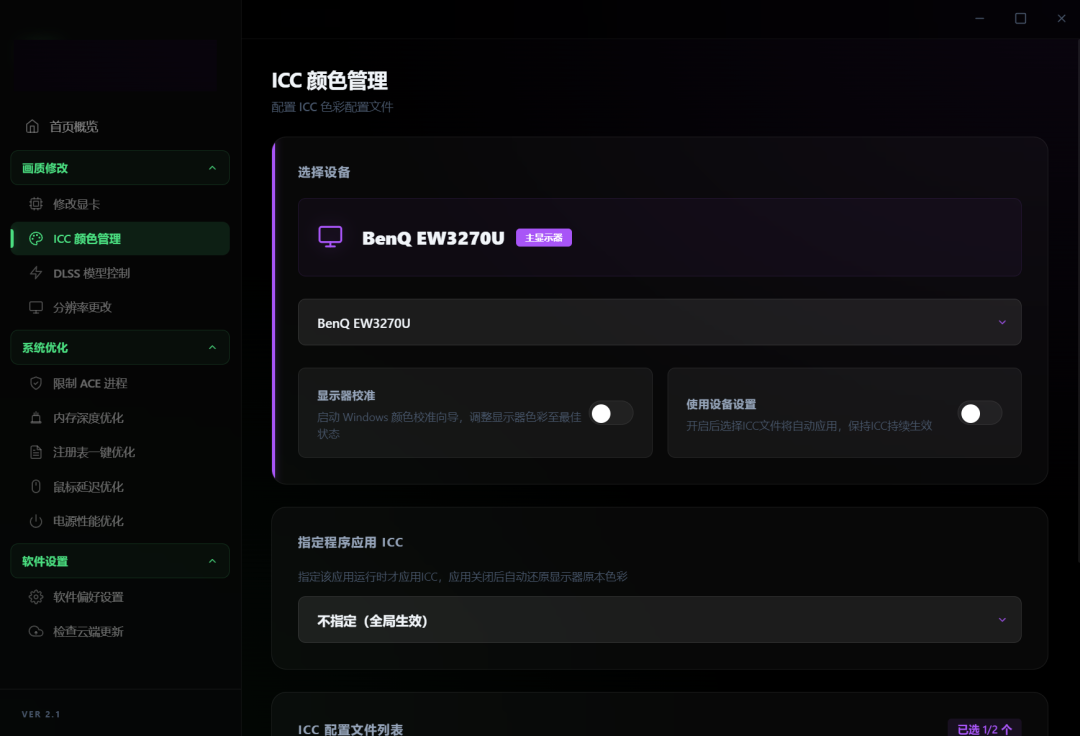Click the power icon for 电源性能优化

pyautogui.click(x=36, y=521)
